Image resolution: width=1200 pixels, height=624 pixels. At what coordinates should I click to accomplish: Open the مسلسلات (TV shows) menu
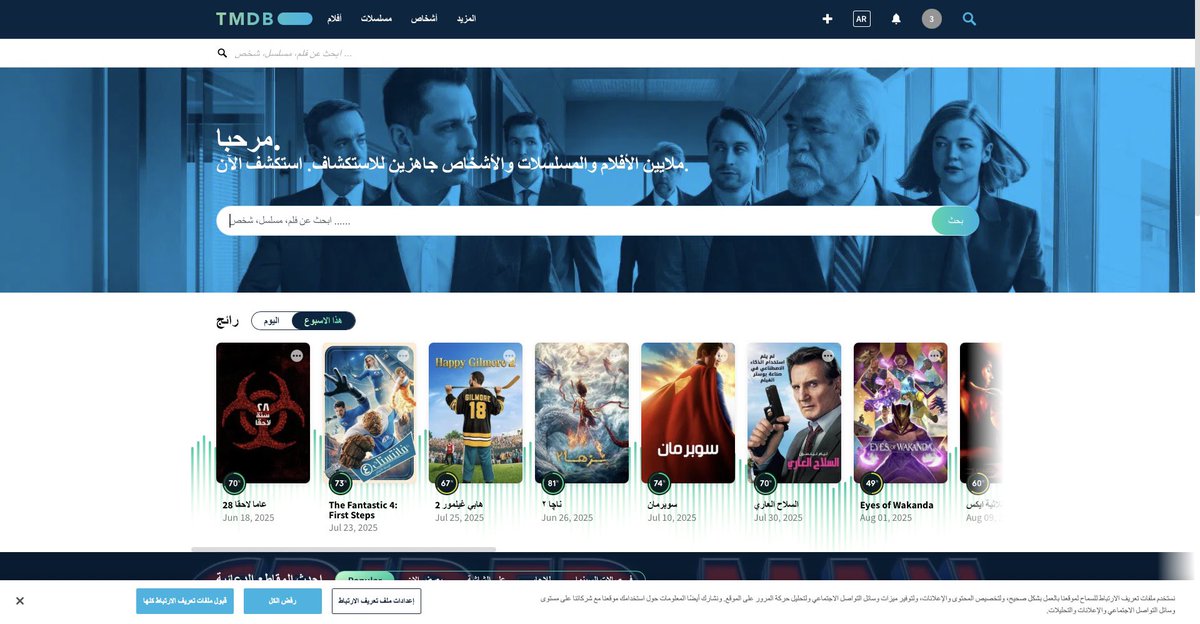click(376, 19)
